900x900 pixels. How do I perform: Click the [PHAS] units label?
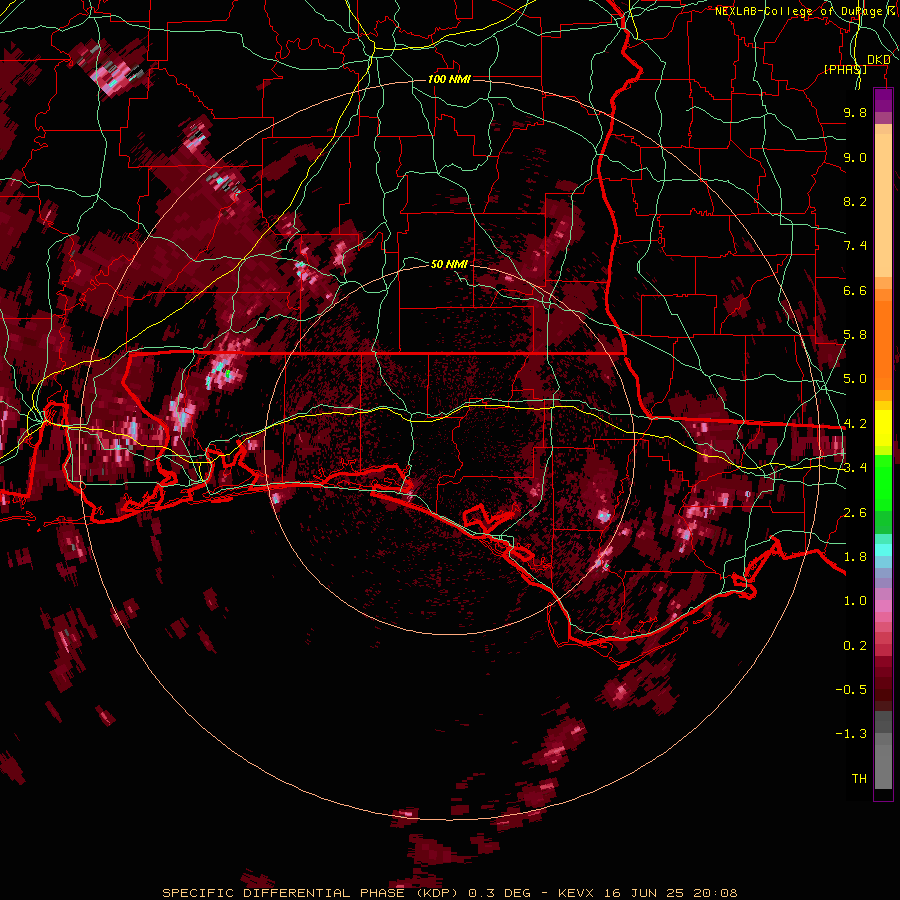coord(845,69)
